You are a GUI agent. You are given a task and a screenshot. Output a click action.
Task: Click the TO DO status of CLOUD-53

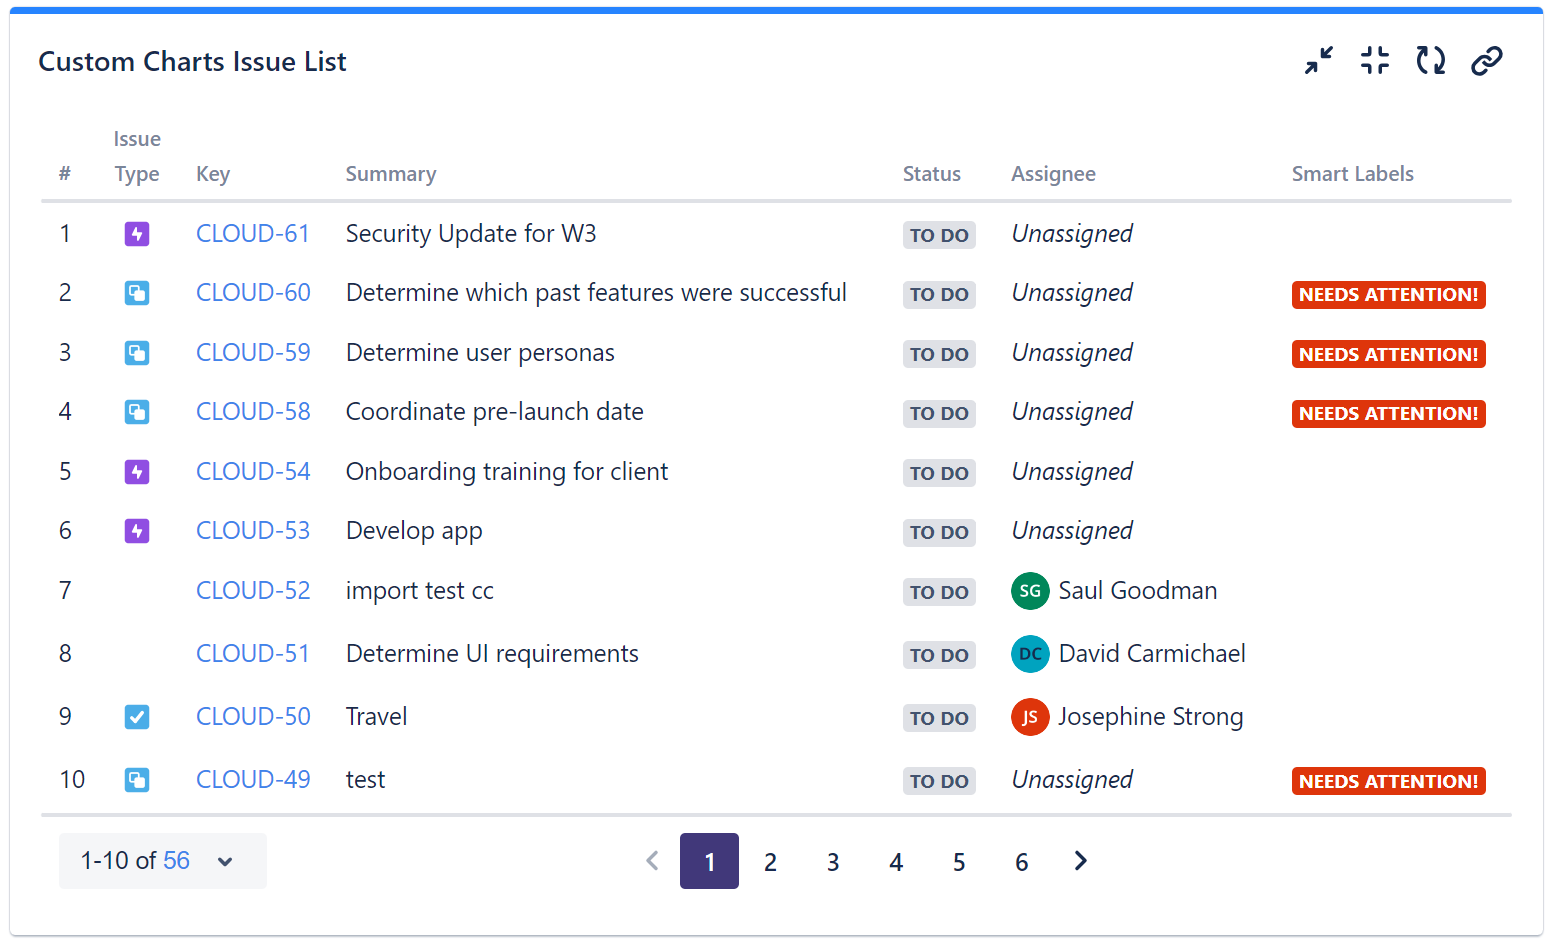(x=939, y=533)
